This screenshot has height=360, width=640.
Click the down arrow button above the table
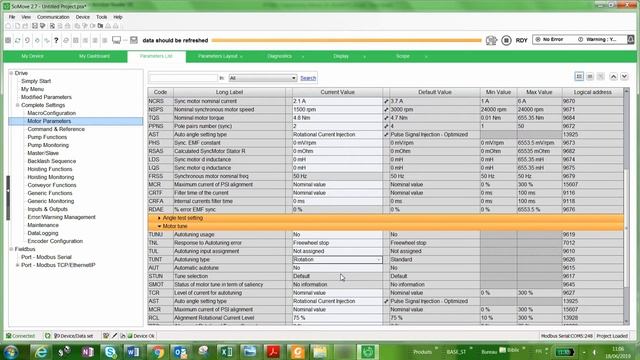pyautogui.click(x=624, y=76)
